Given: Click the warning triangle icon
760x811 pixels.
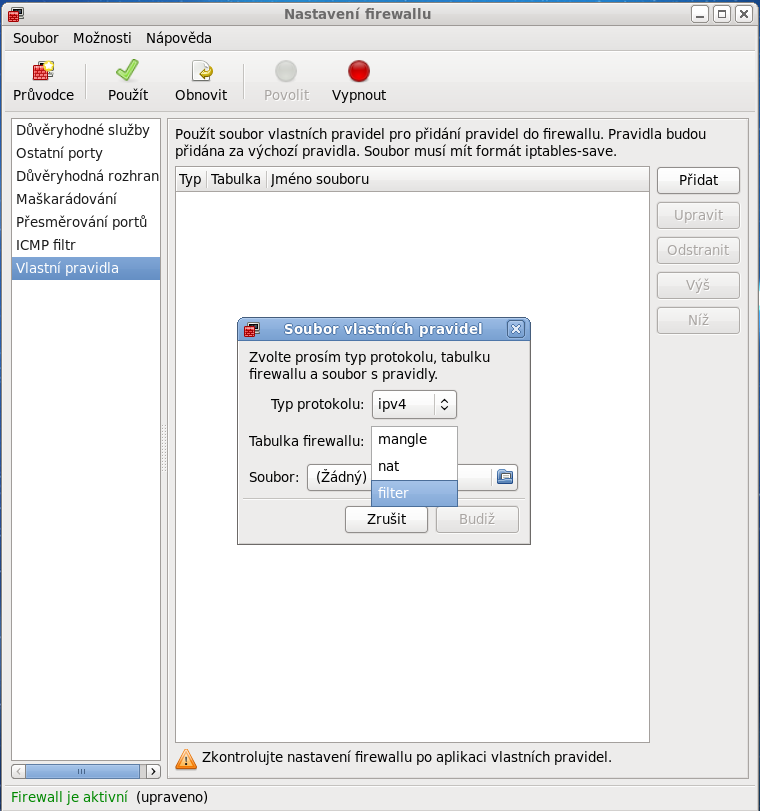Looking at the screenshot, I should (186, 759).
